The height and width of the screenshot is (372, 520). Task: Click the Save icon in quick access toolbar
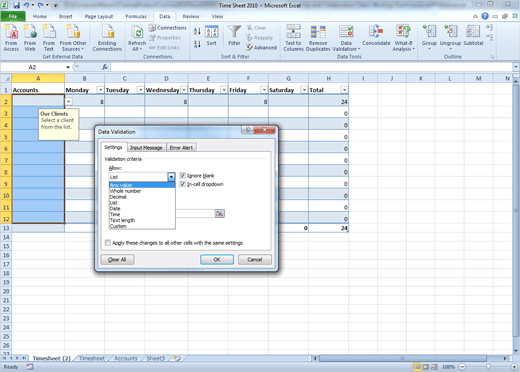(16, 5)
